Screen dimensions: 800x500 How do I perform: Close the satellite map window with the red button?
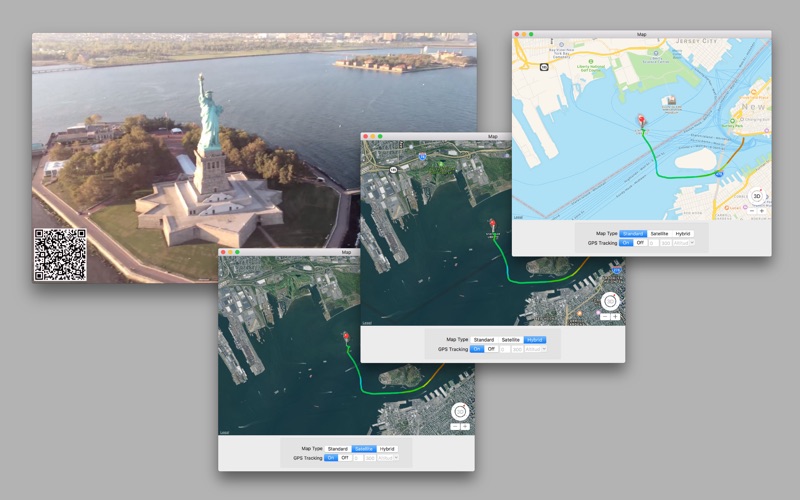[x=223, y=252]
